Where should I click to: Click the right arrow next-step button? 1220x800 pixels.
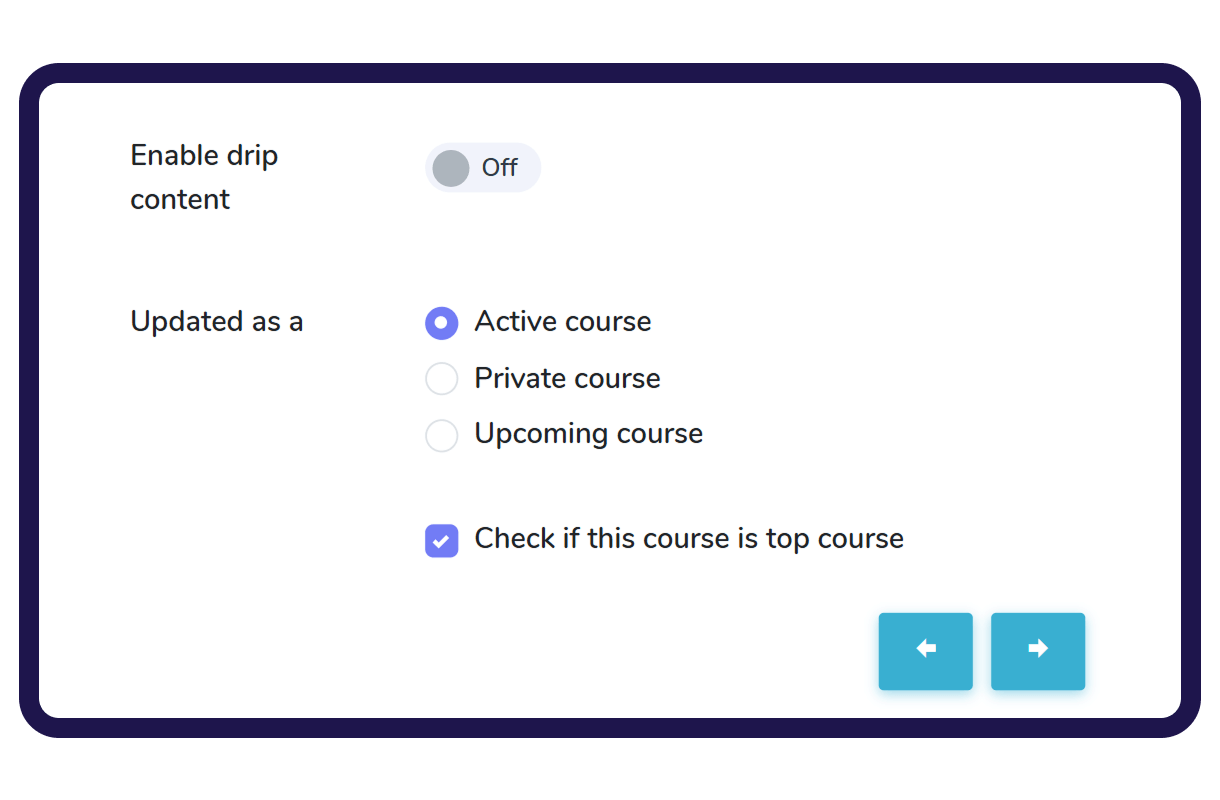(1037, 651)
